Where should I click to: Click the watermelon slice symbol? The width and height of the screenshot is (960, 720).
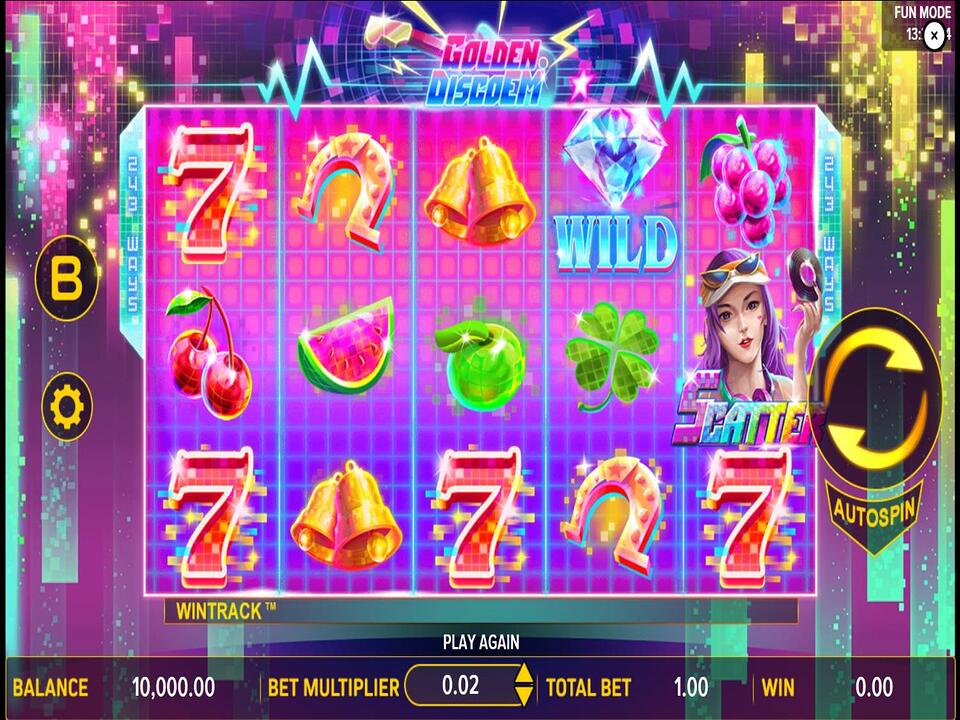coord(346,347)
